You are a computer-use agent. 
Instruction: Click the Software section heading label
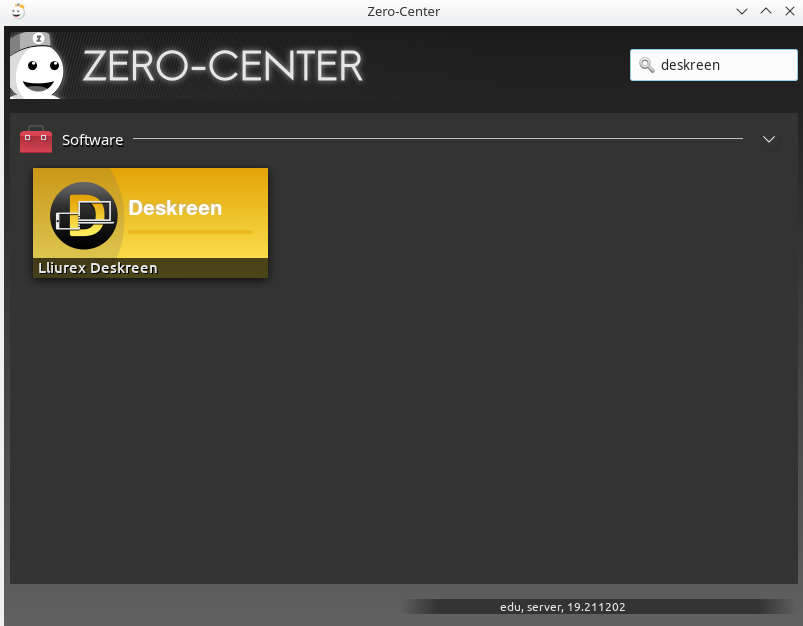click(x=92, y=140)
